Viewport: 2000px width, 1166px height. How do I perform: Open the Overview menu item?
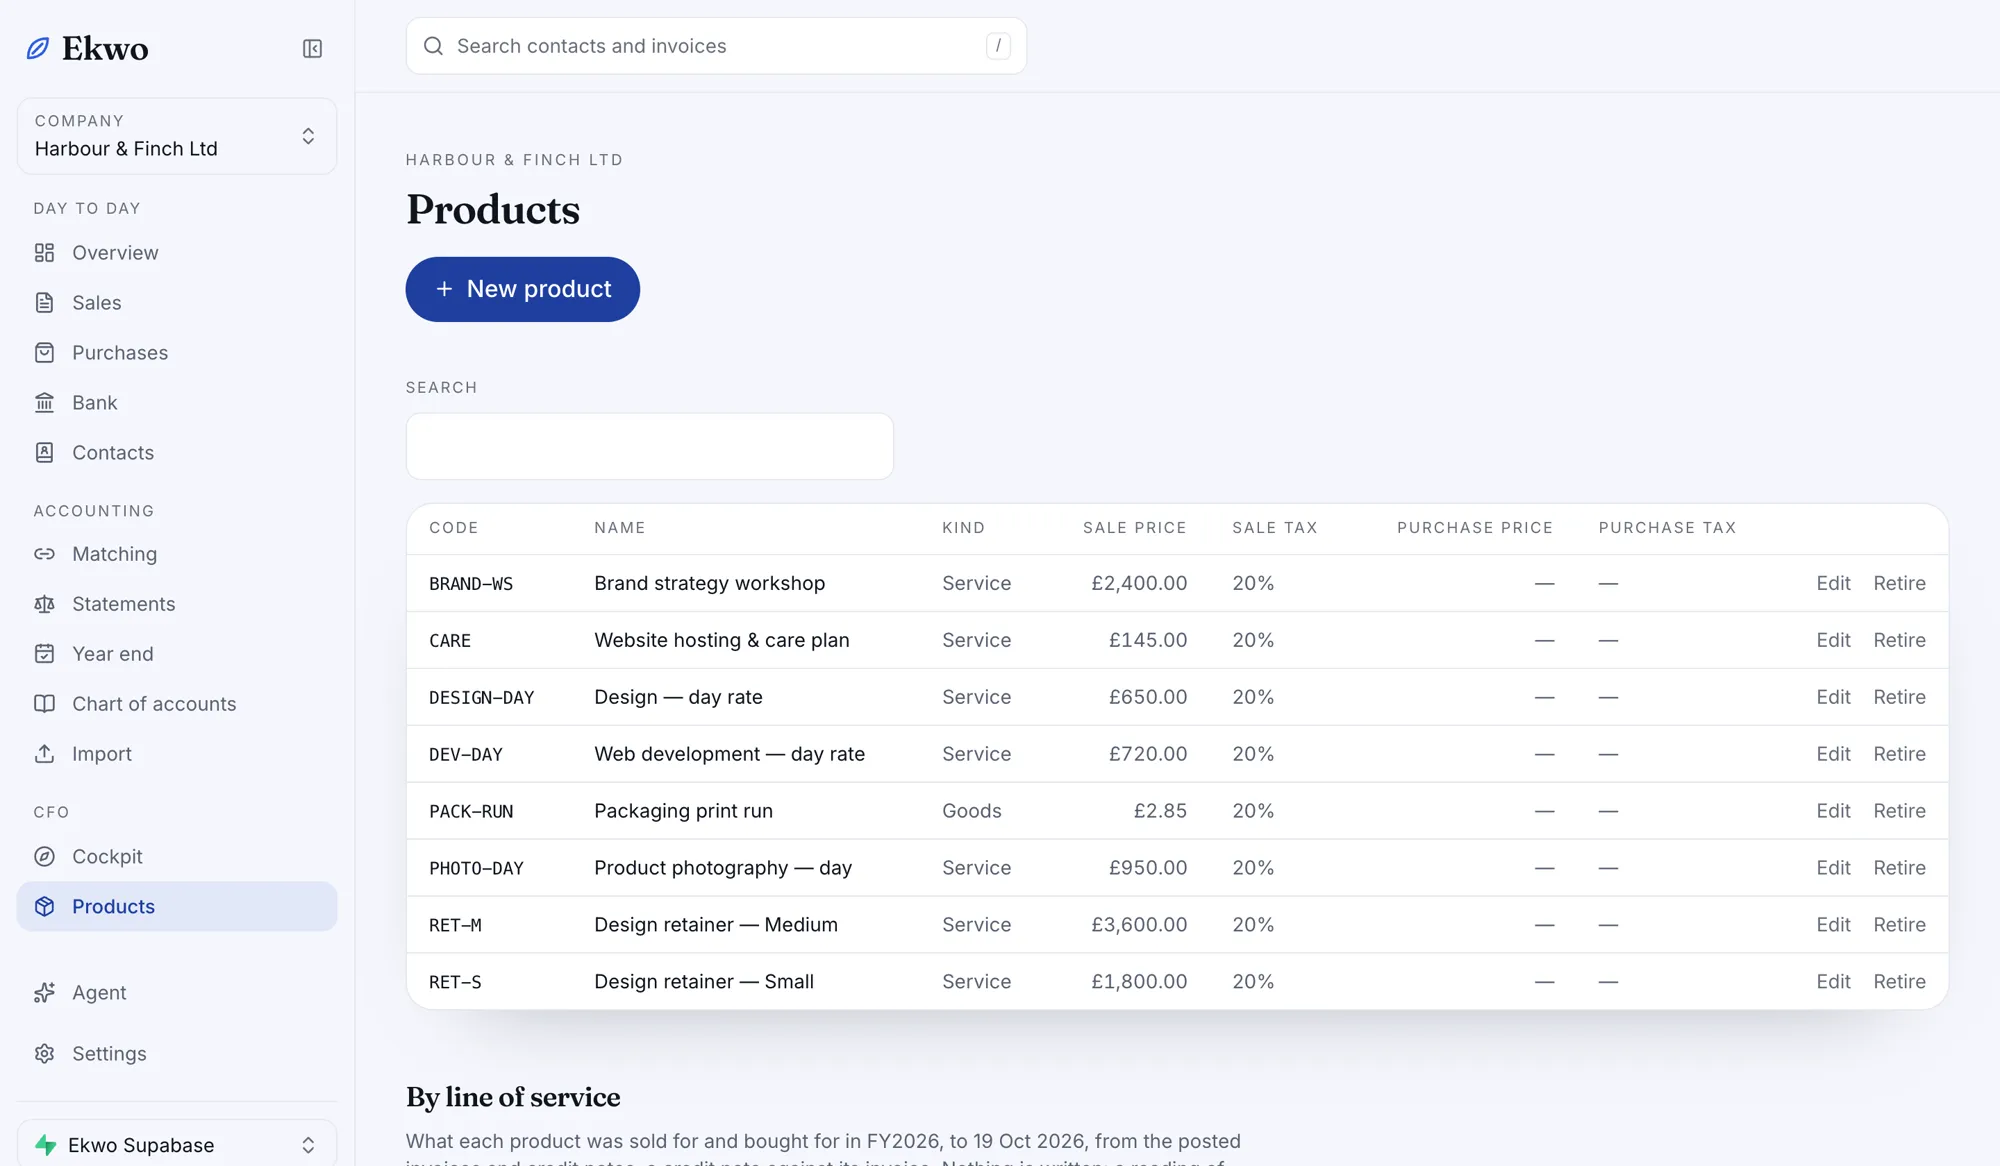coord(177,253)
